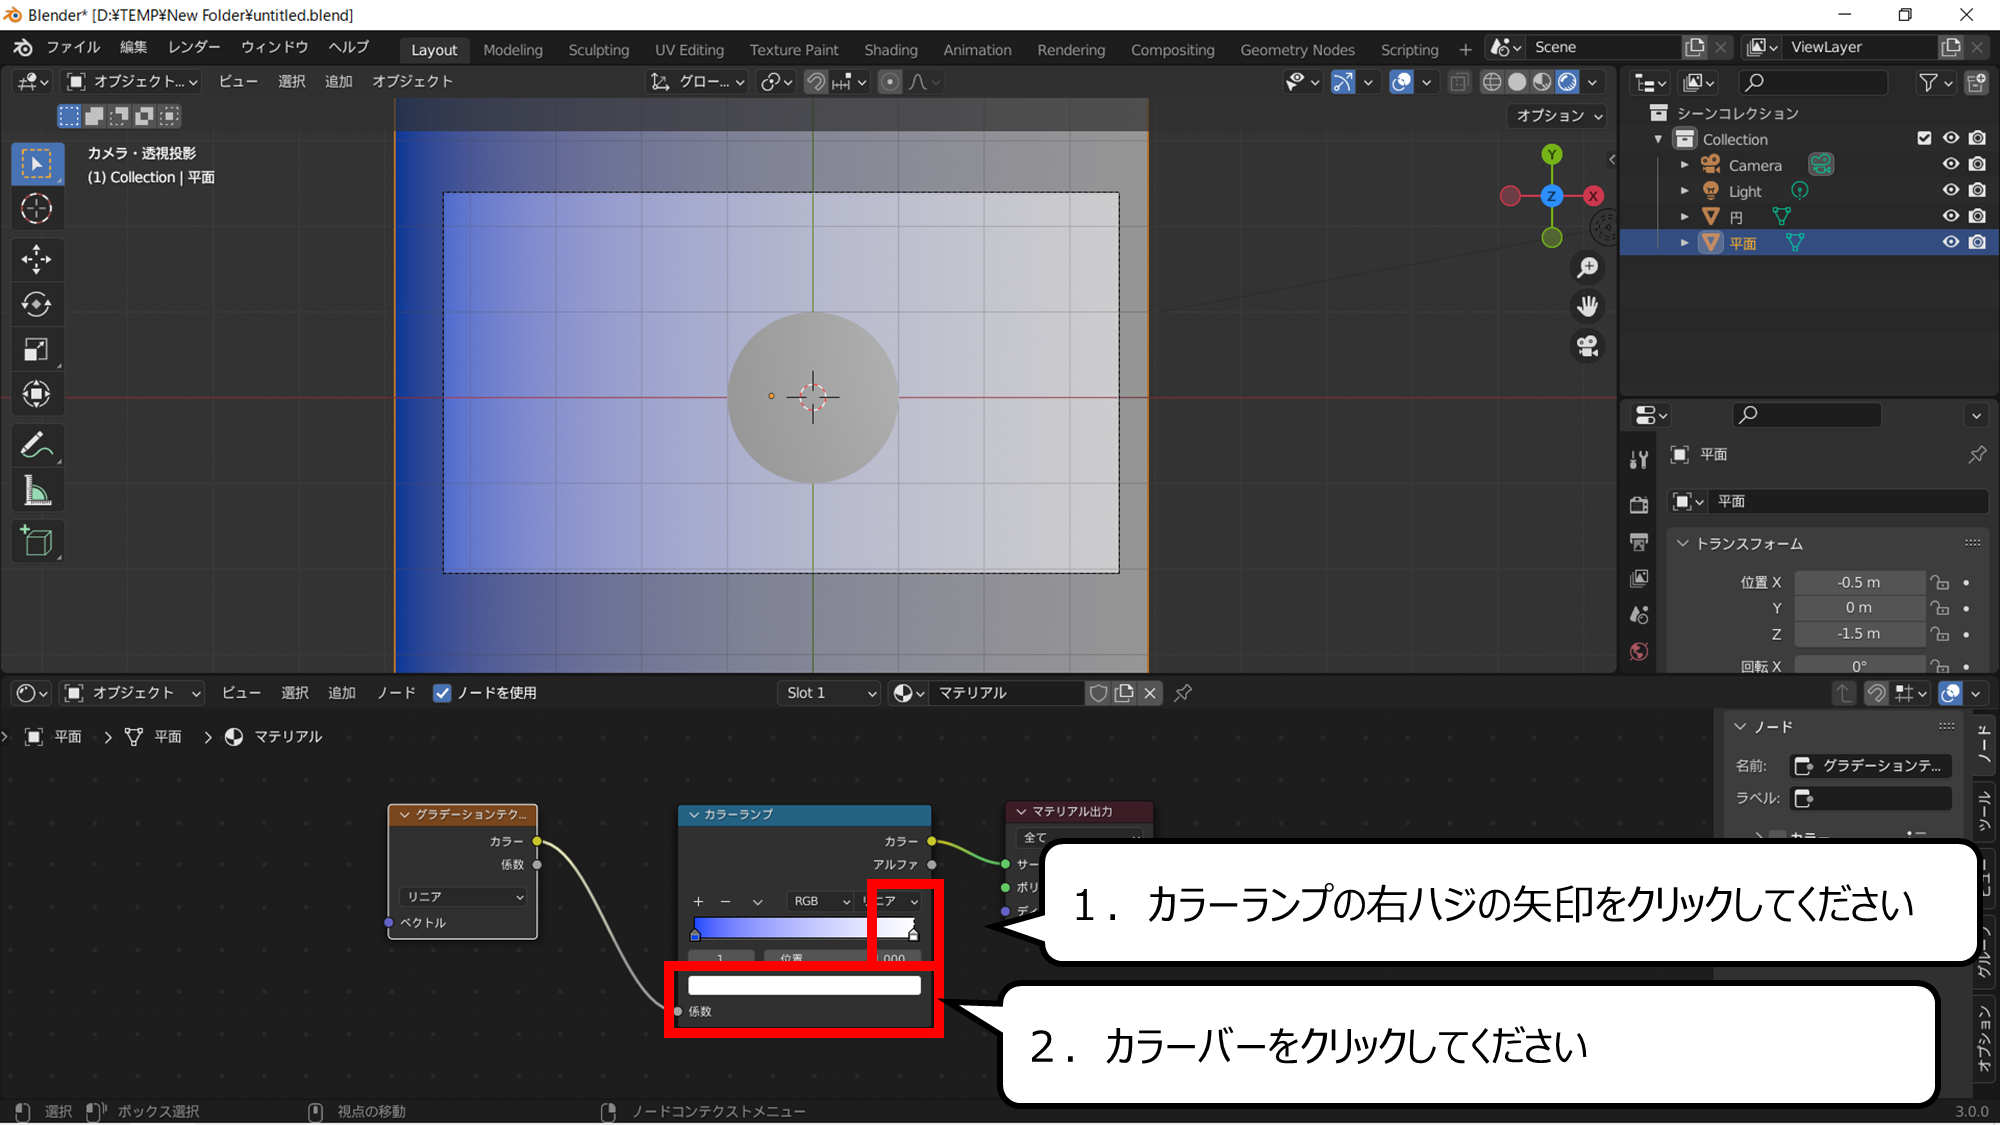
Task: Remove color stop with minus button
Action: click(726, 901)
